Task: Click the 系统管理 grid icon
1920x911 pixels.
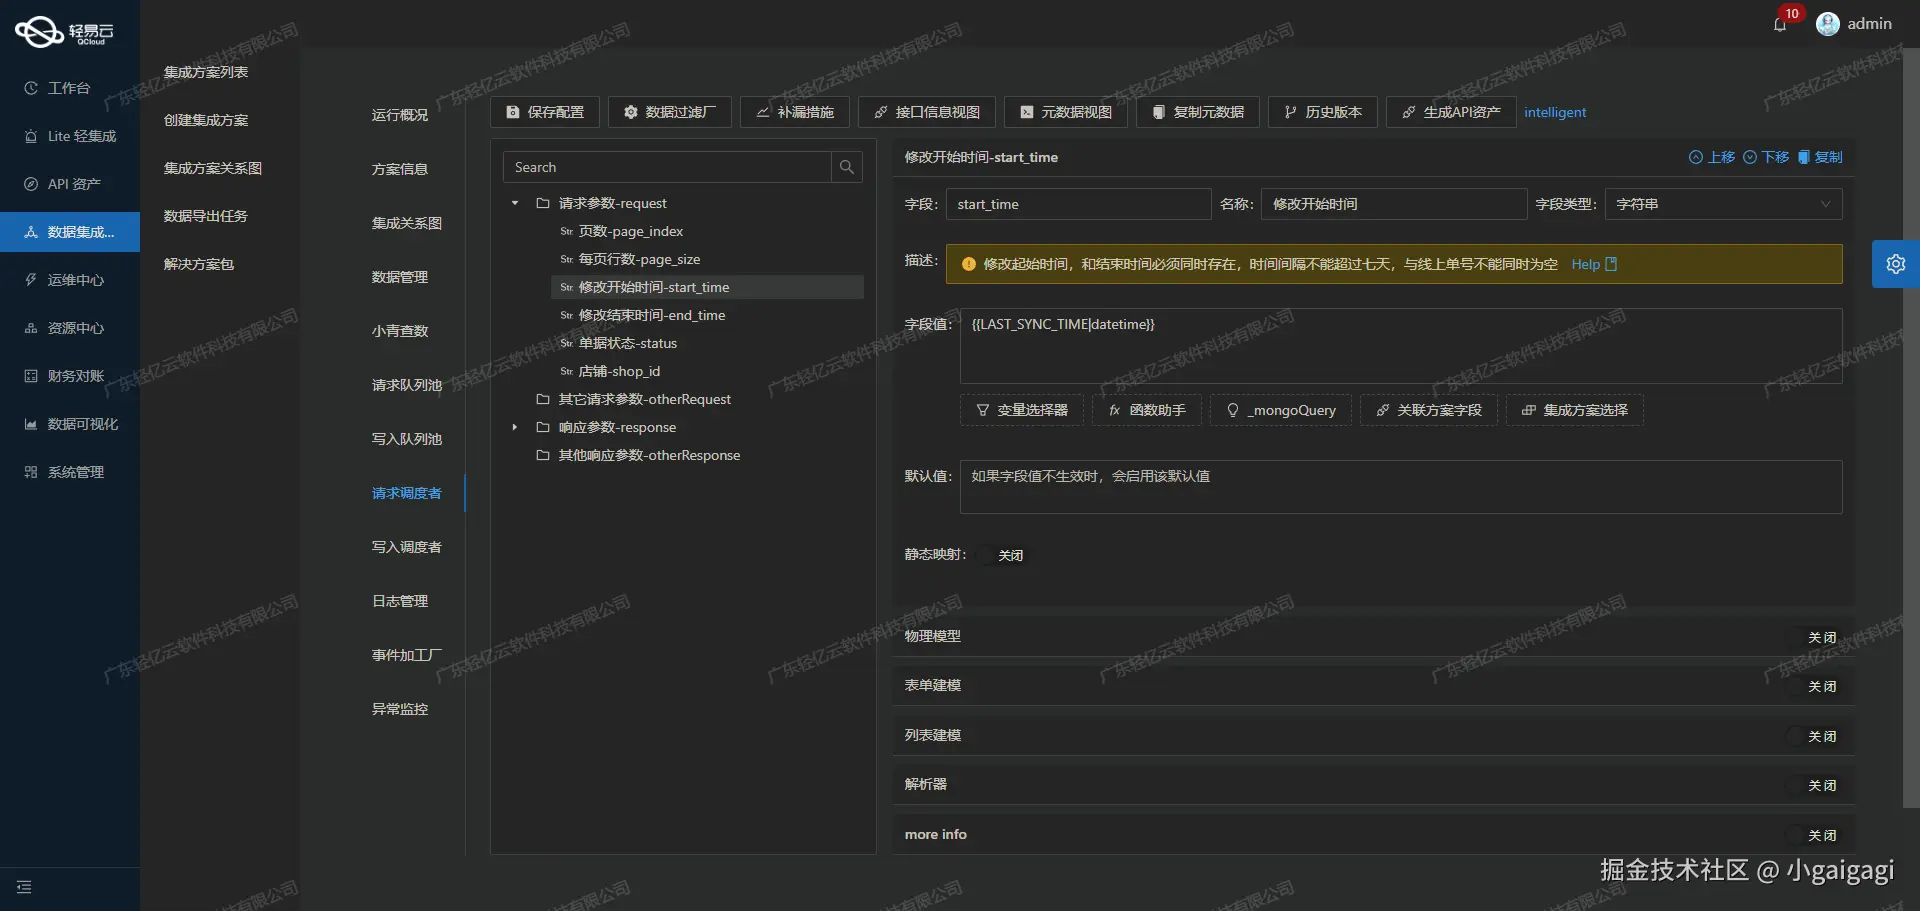Action: point(31,472)
